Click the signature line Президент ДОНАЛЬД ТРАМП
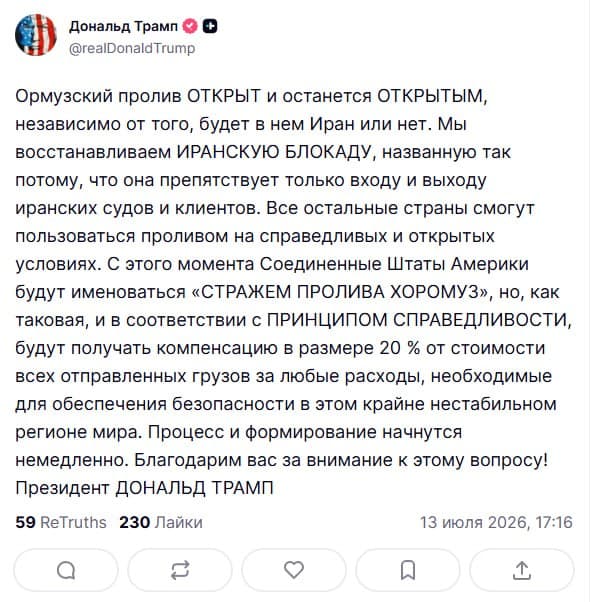 tap(144, 488)
